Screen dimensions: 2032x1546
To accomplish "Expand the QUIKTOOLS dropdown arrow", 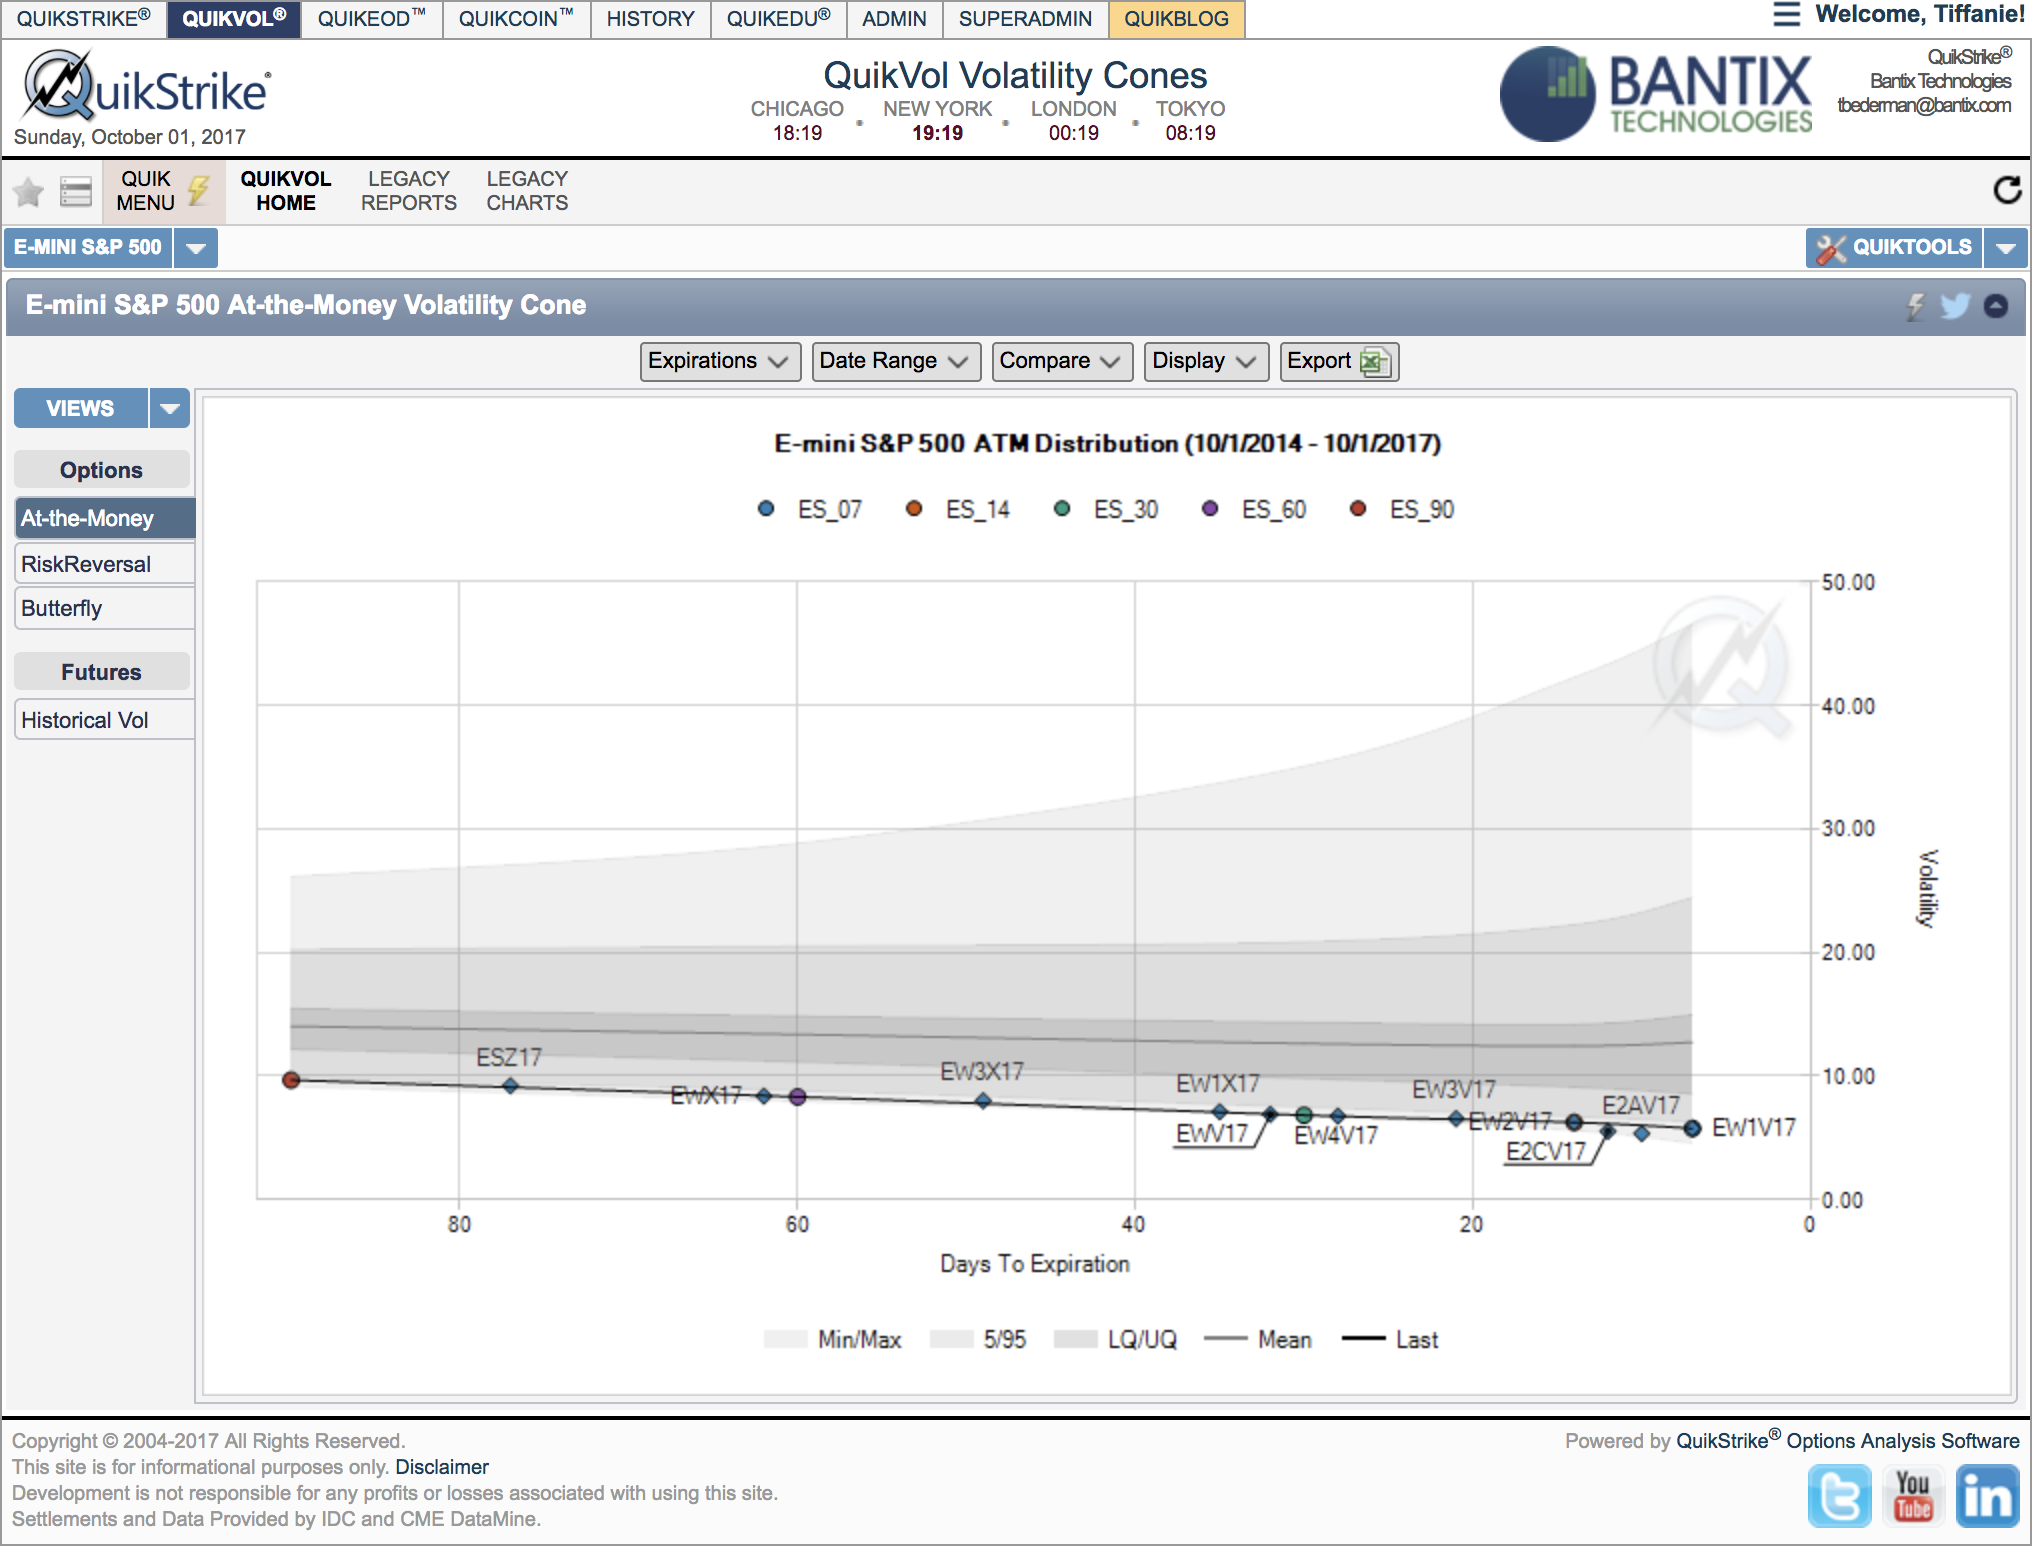I will tap(2006, 248).
